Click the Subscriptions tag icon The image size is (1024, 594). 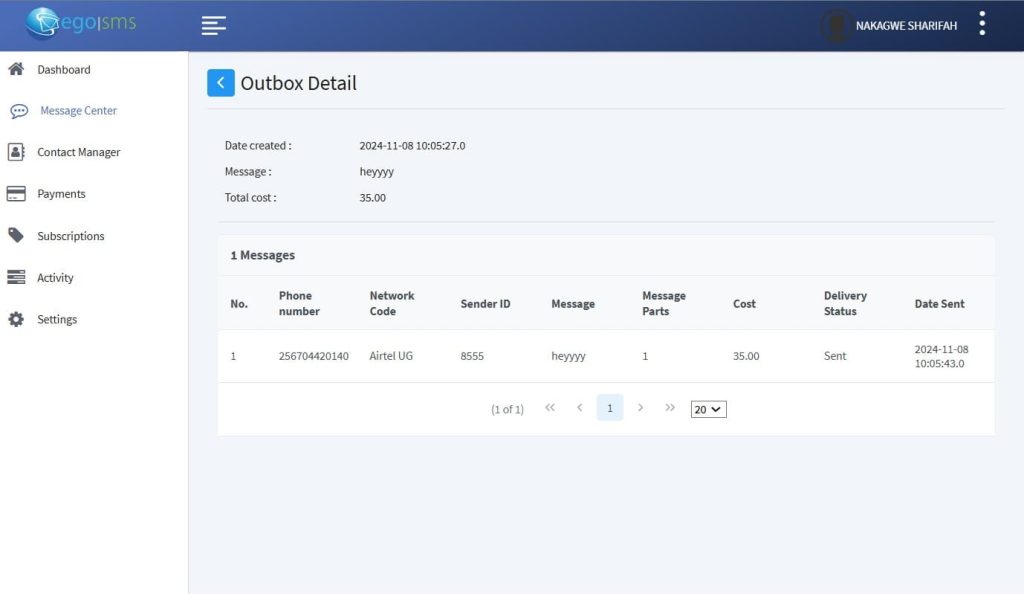(16, 236)
